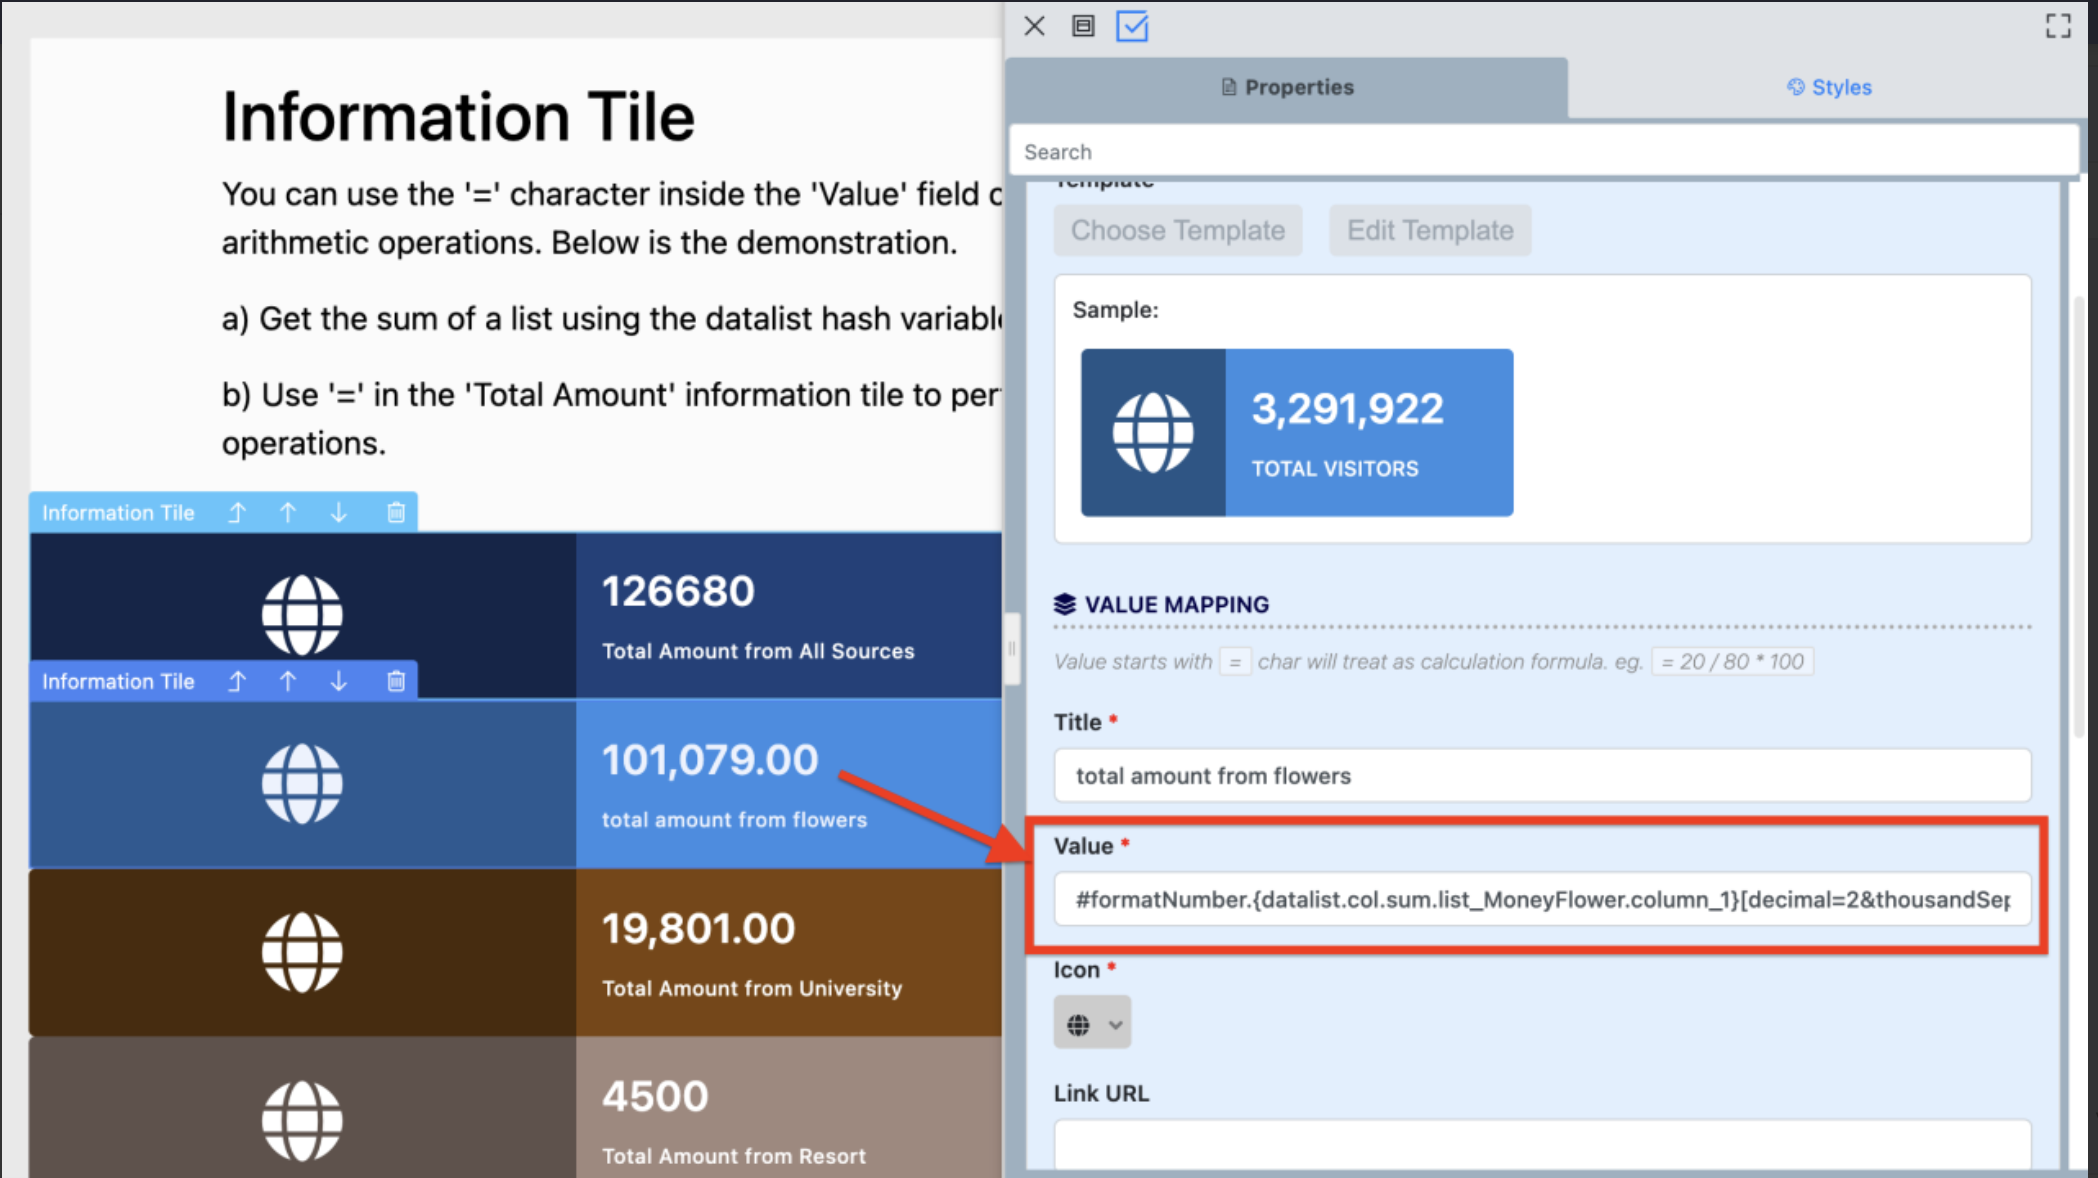Click 'total amount from flowers' tile caption

(734, 820)
